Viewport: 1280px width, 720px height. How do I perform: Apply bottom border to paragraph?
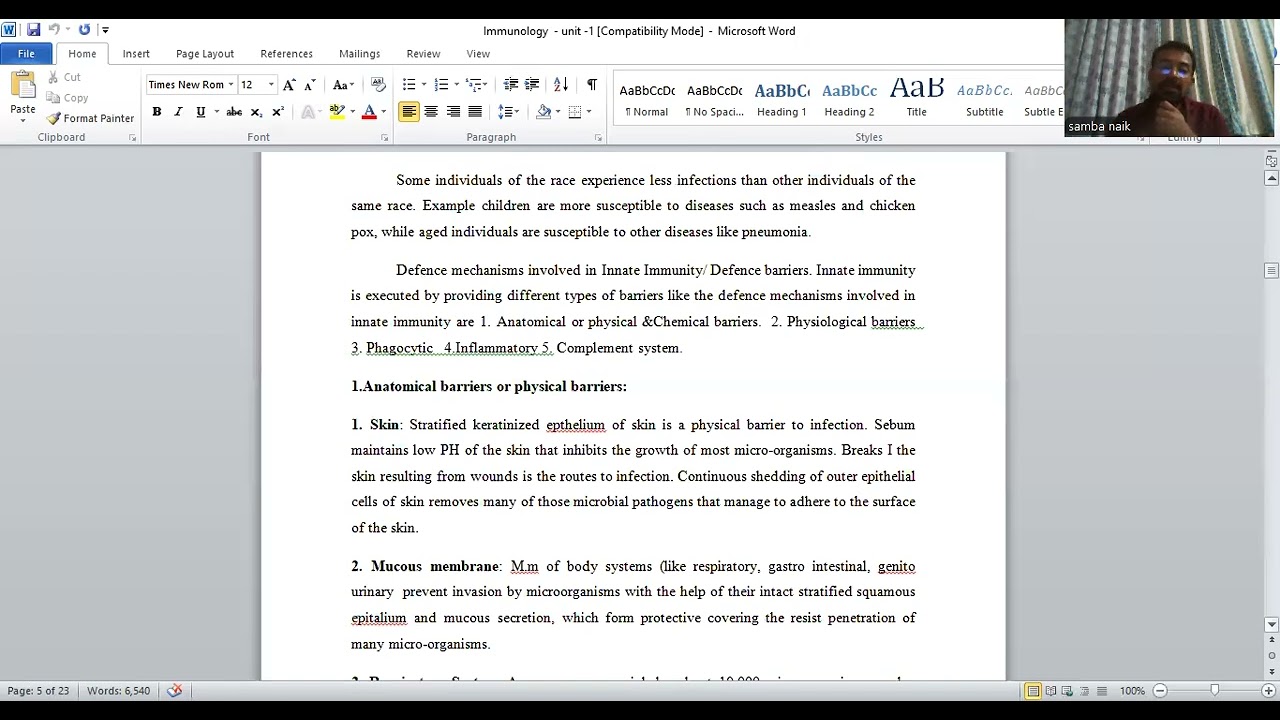pos(575,112)
